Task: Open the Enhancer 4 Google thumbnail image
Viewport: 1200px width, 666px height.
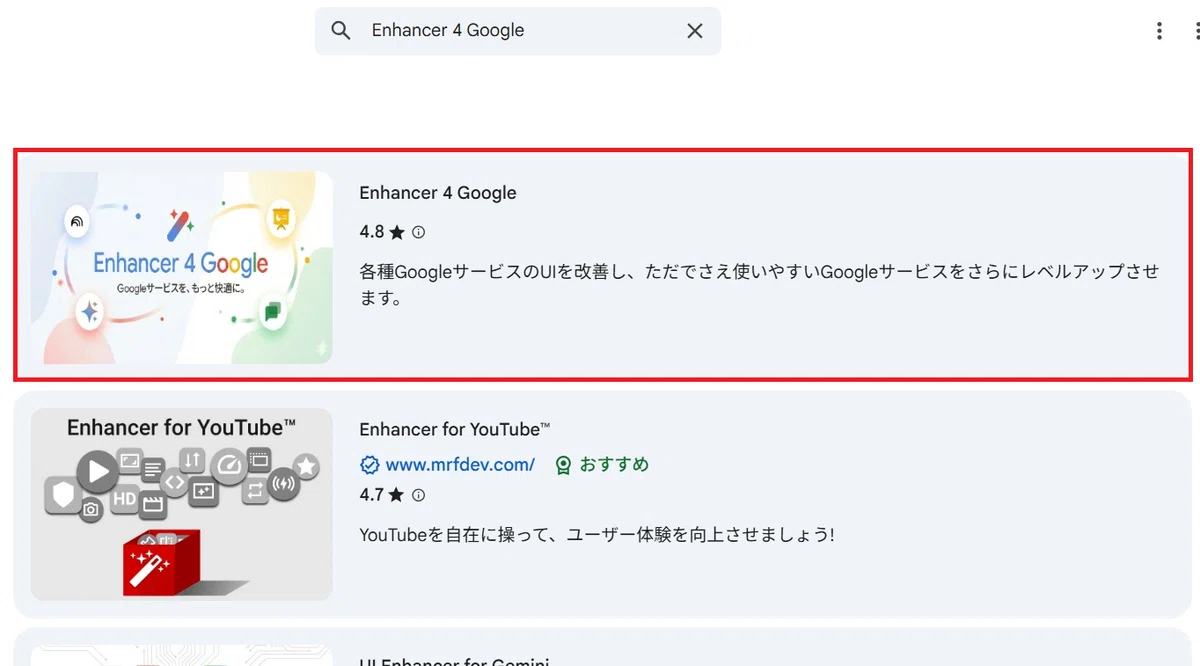Action: tap(181, 267)
